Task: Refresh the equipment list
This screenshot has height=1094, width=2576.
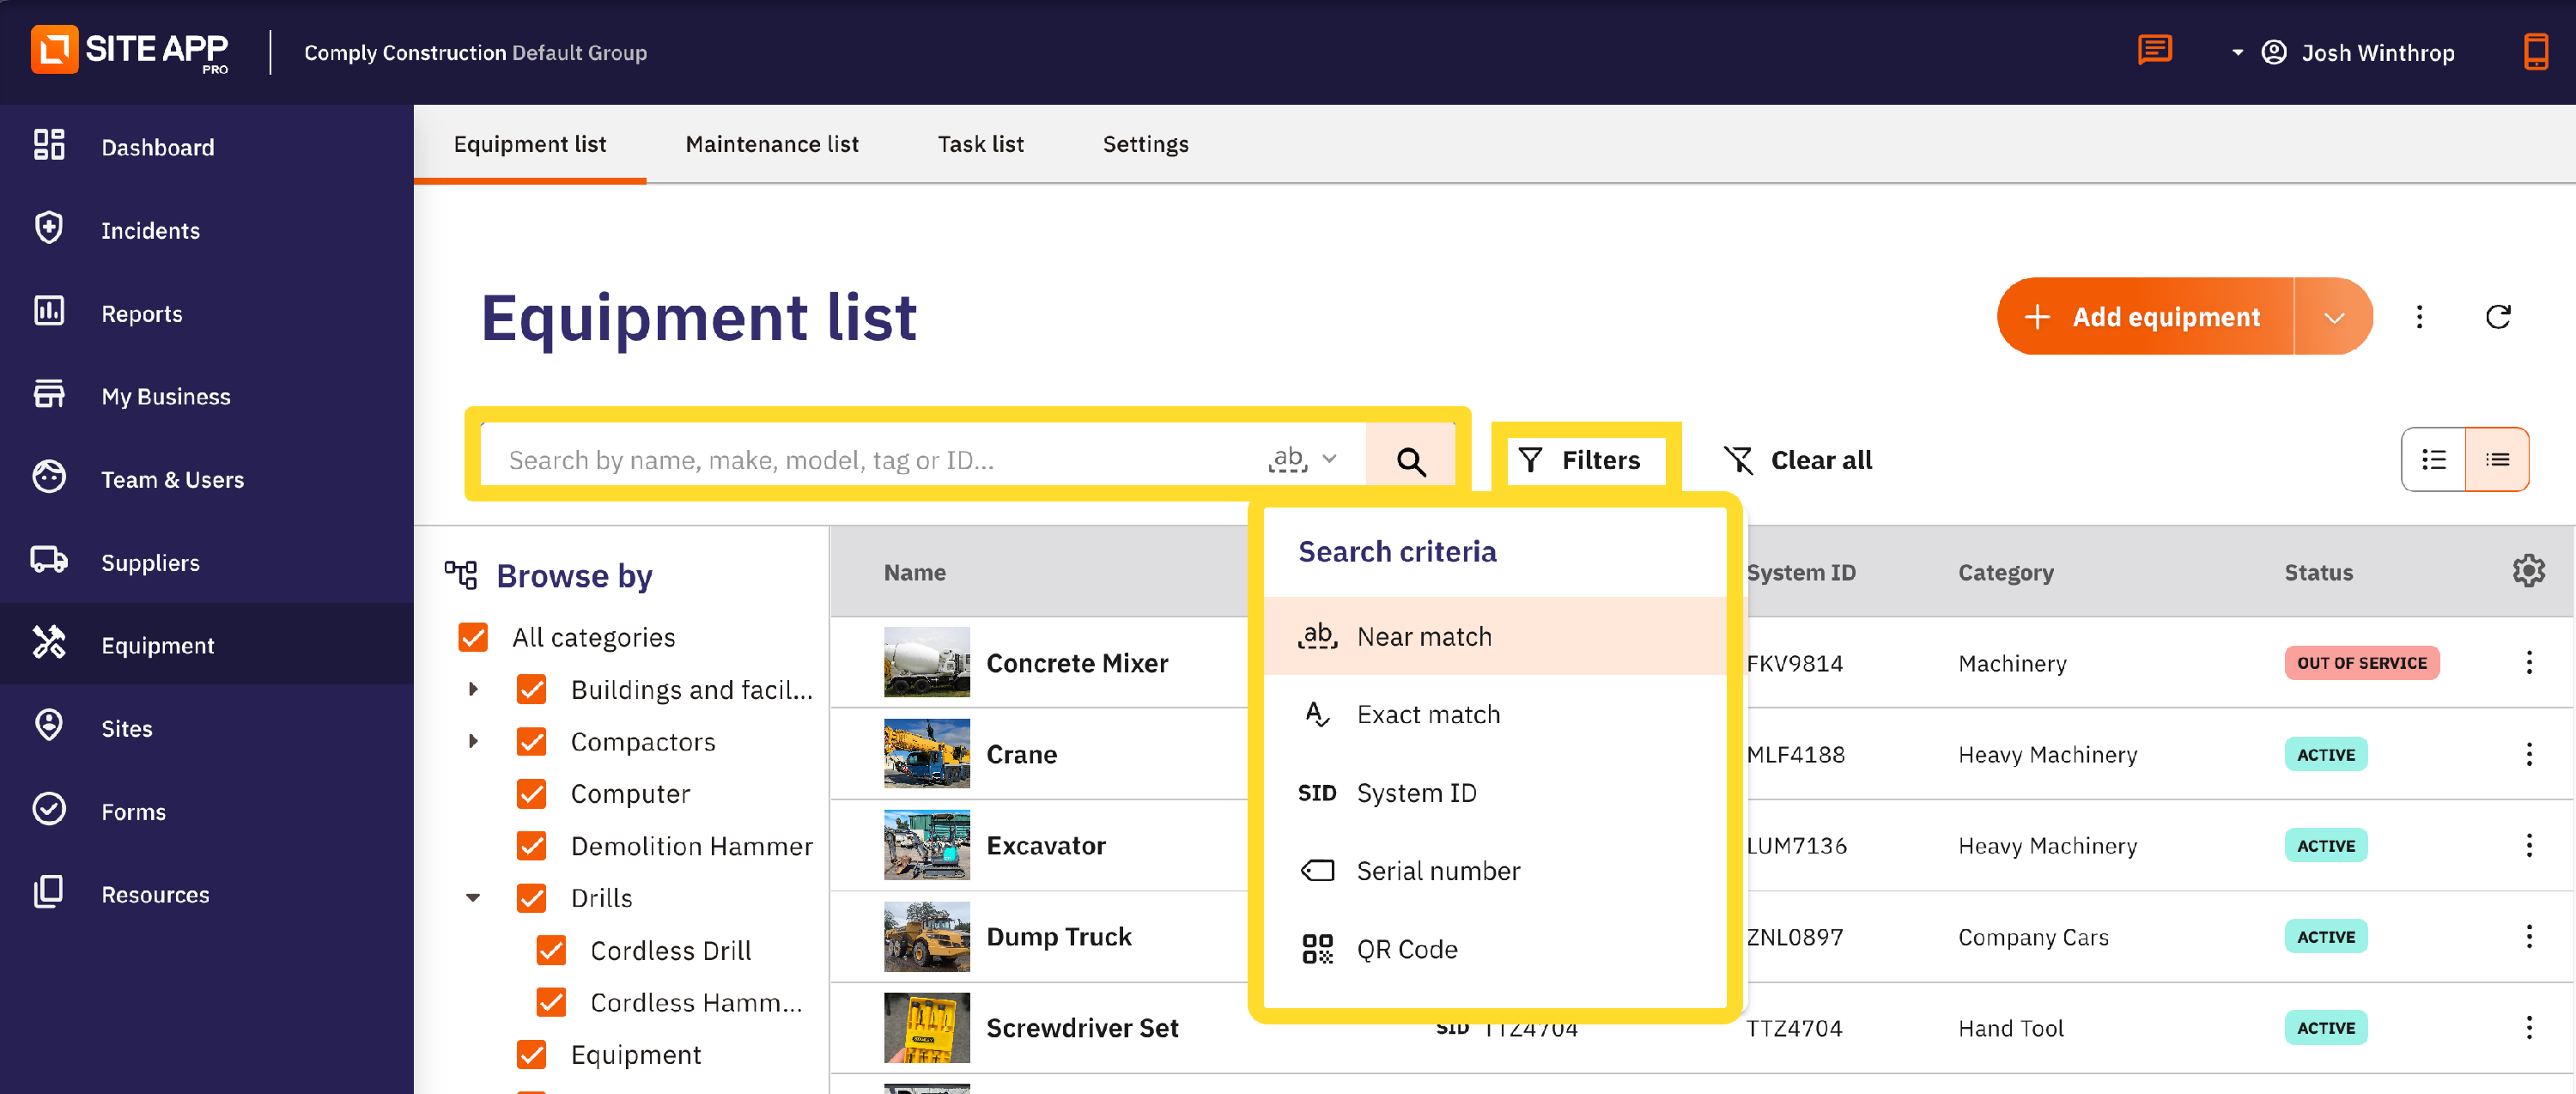Action: click(2497, 317)
